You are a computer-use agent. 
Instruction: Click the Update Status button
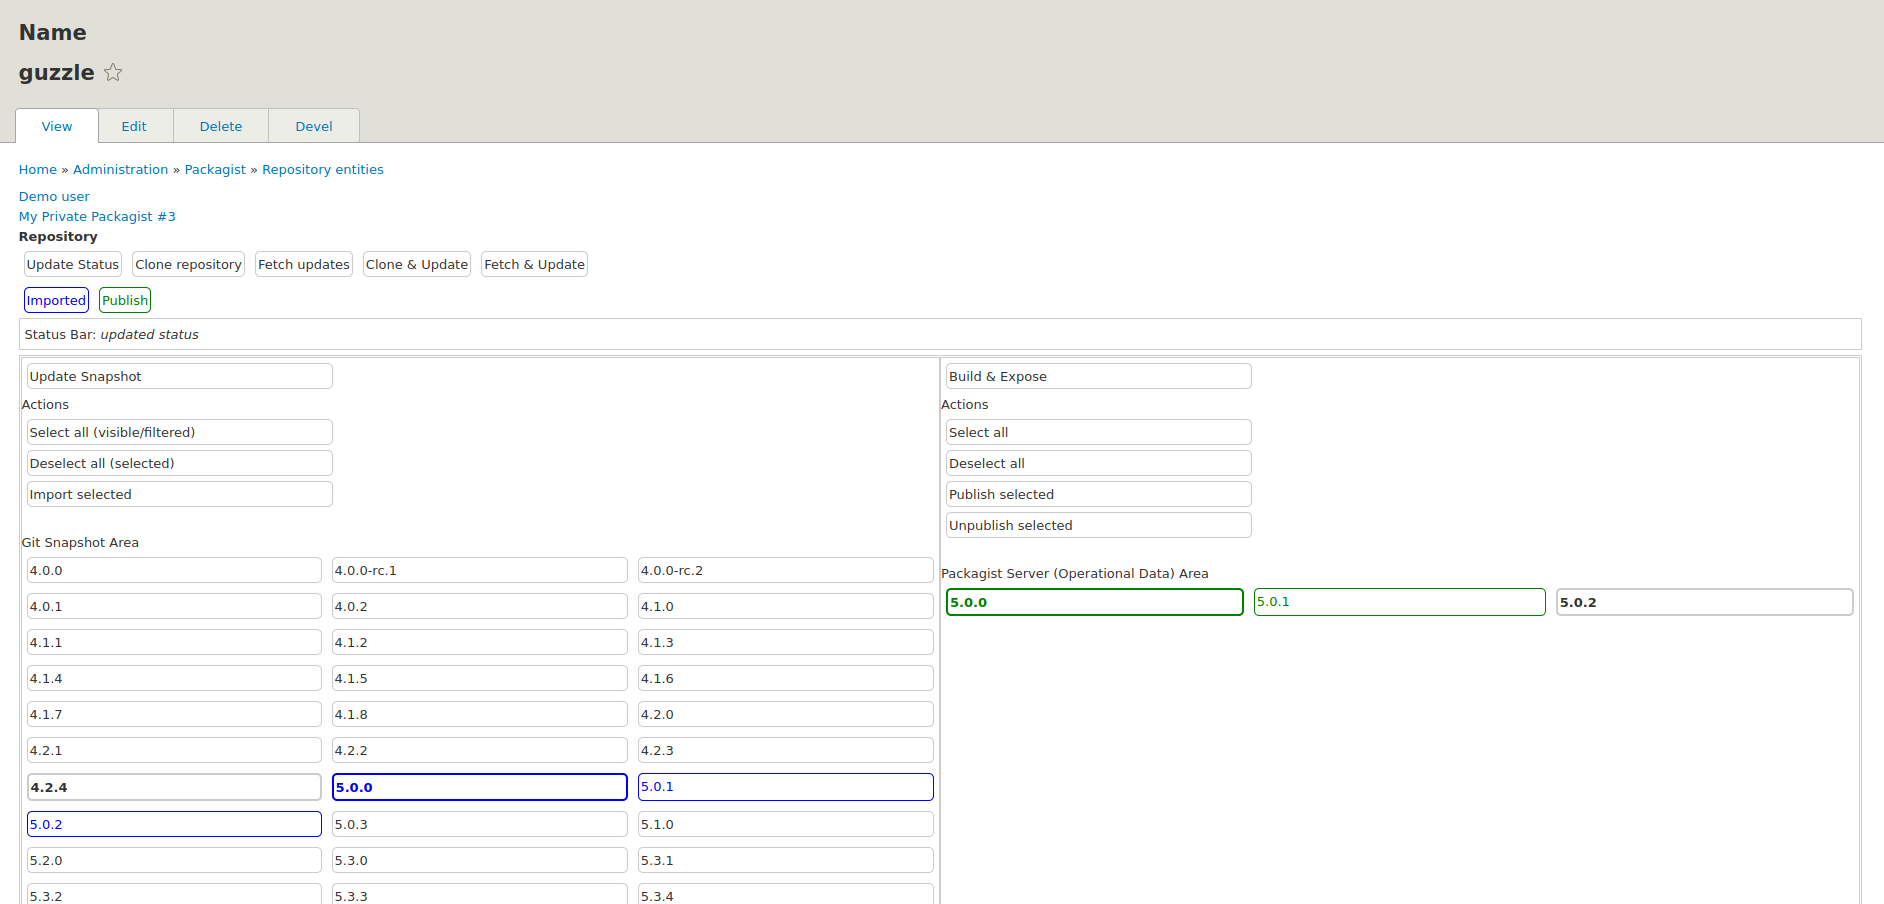72,264
